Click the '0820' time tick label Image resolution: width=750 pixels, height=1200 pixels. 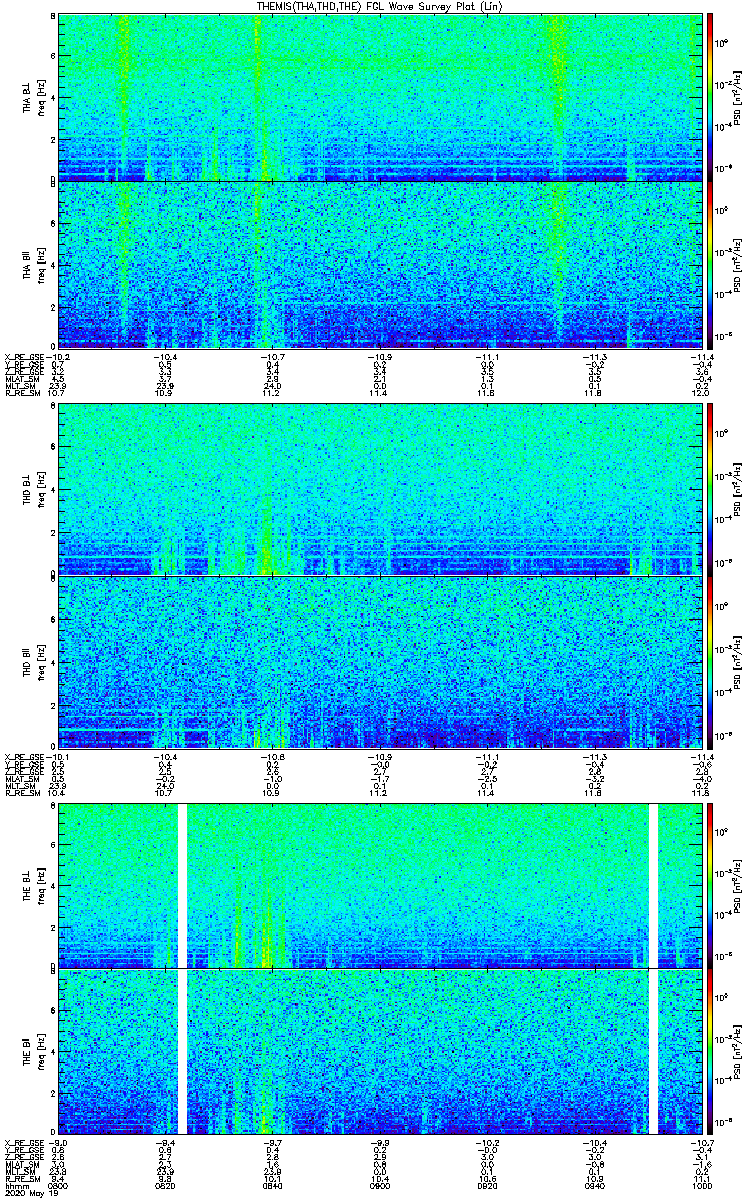(166, 1186)
